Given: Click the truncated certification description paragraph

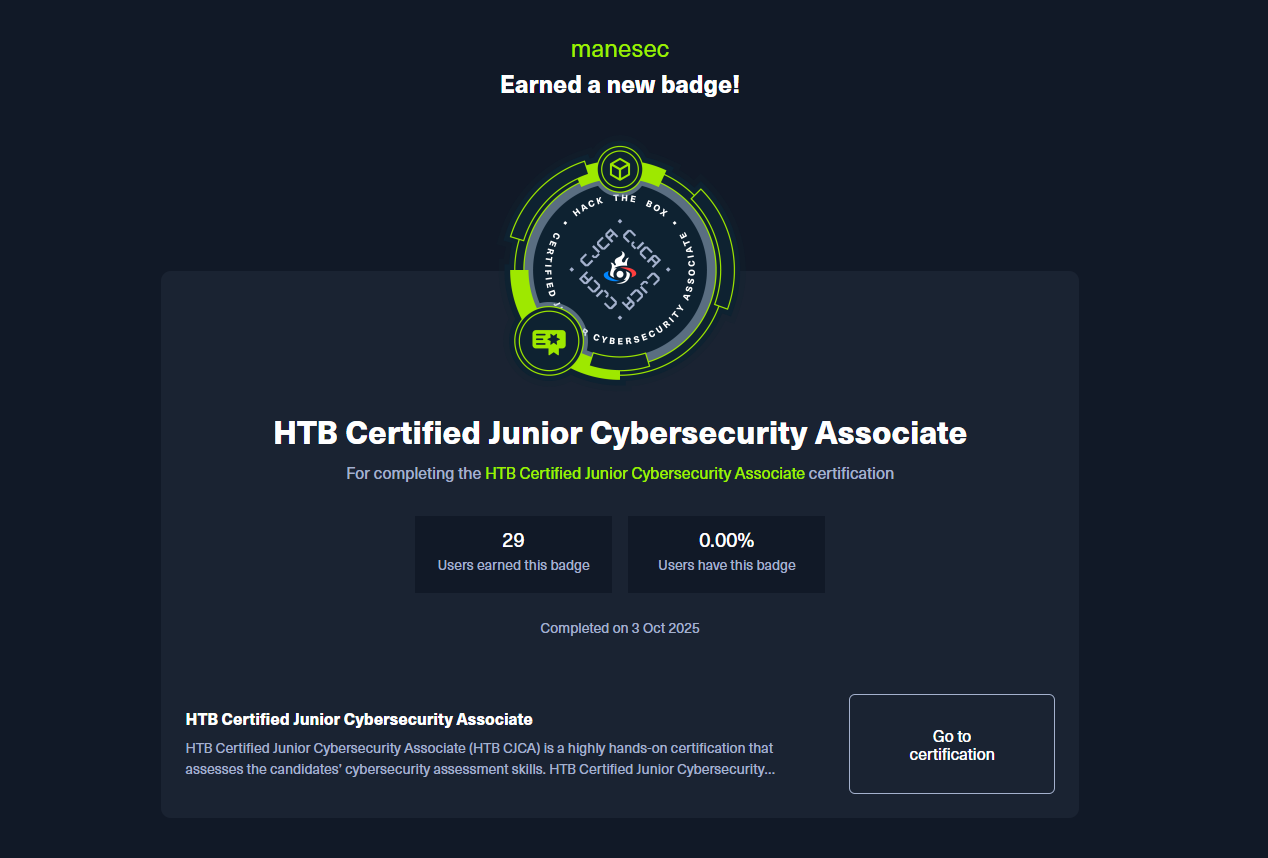Looking at the screenshot, I should pos(479,759).
